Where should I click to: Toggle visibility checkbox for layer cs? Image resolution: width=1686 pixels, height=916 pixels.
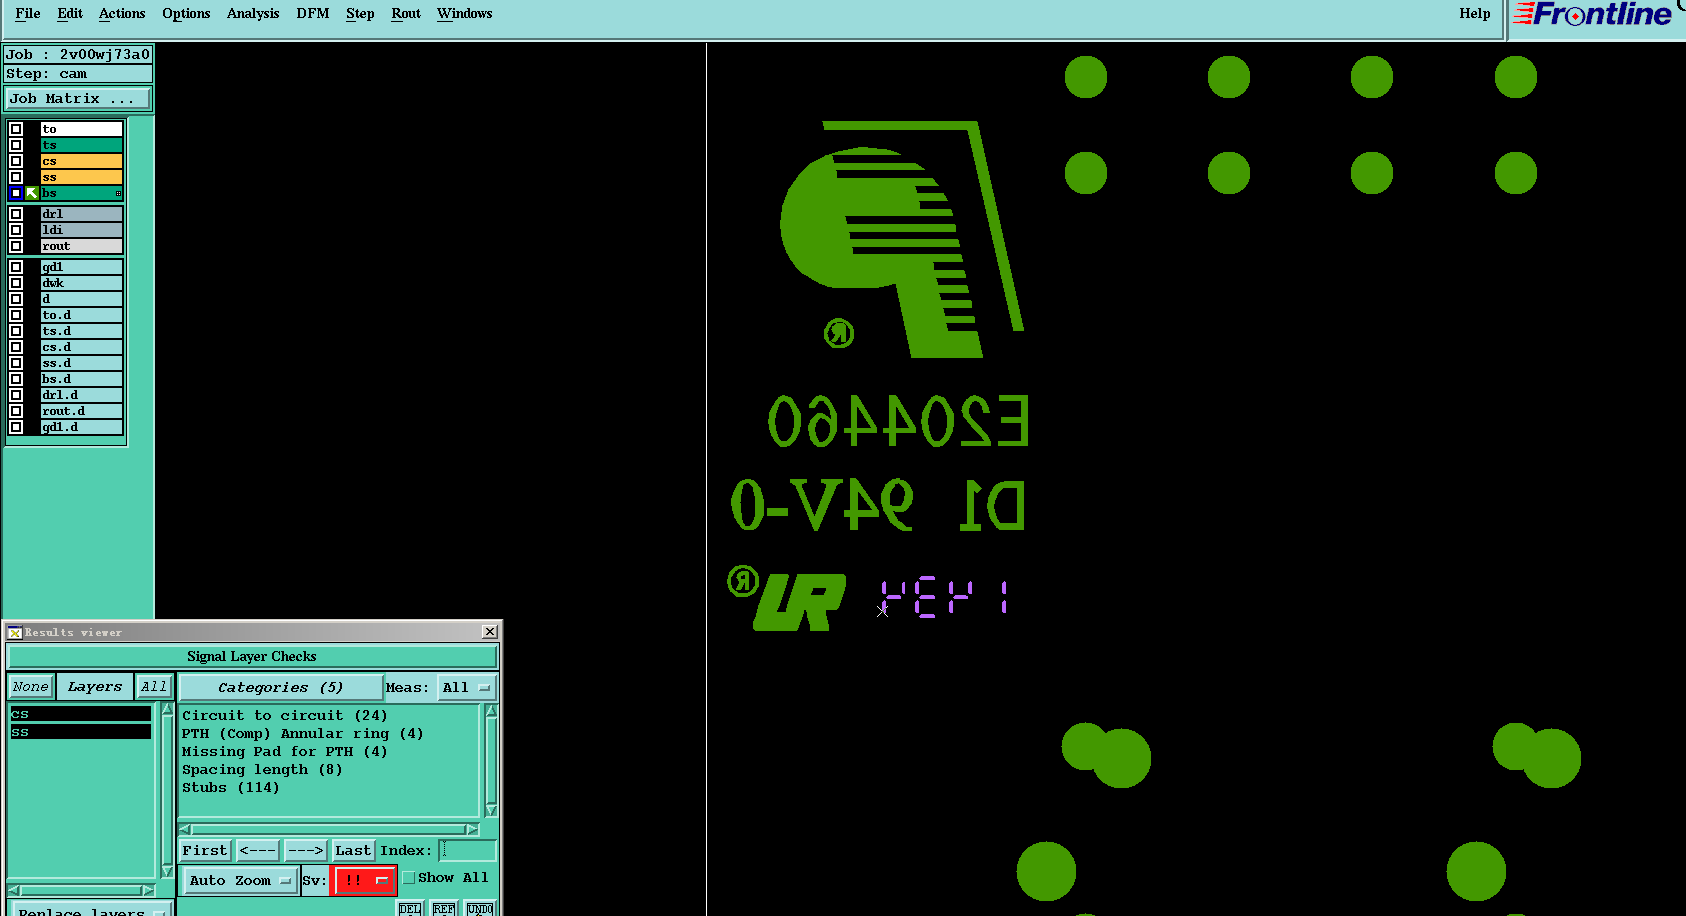coord(16,161)
